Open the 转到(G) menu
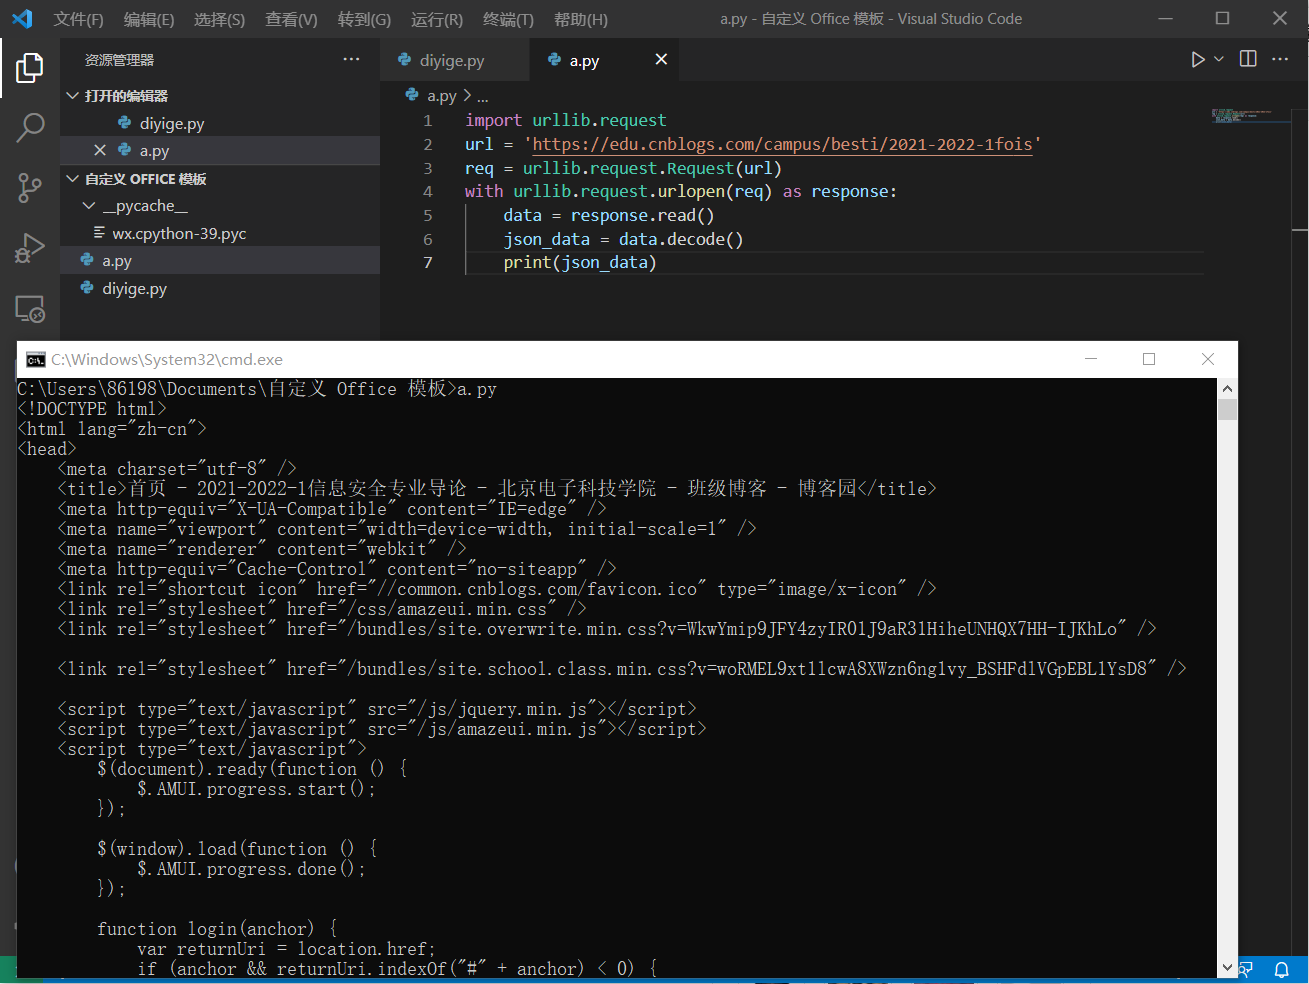 [364, 19]
